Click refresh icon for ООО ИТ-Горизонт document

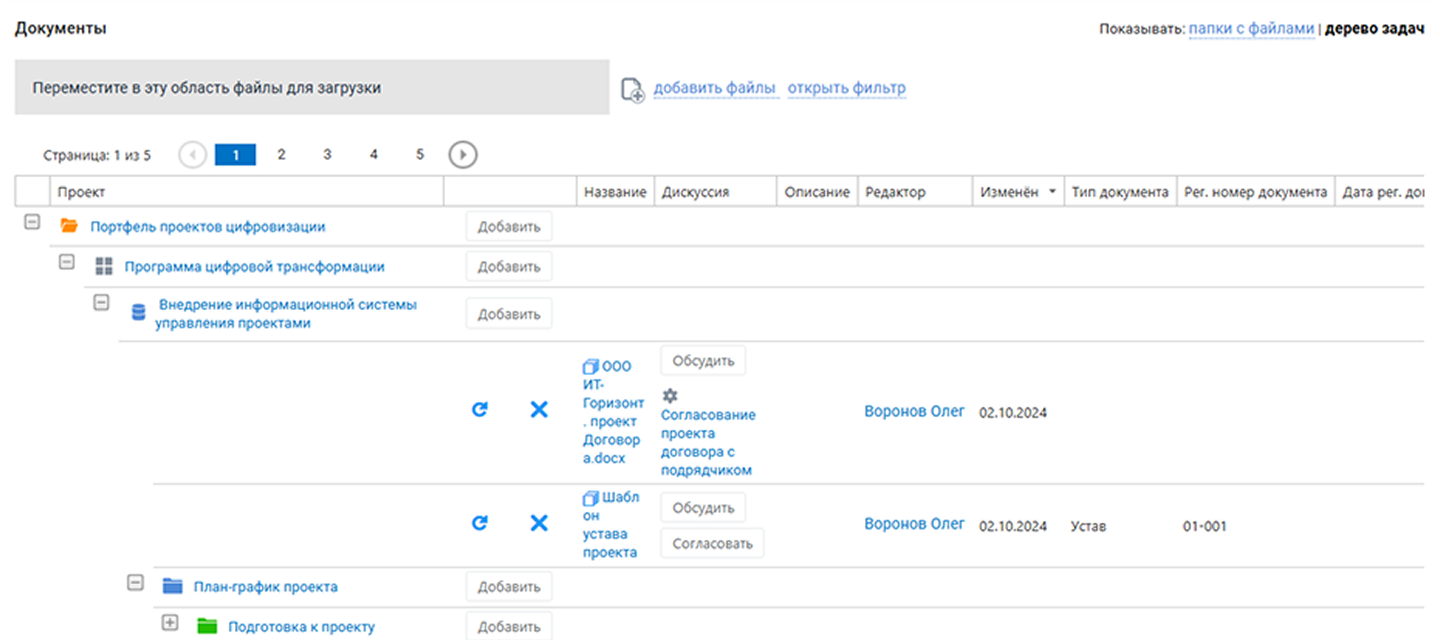tap(480, 409)
